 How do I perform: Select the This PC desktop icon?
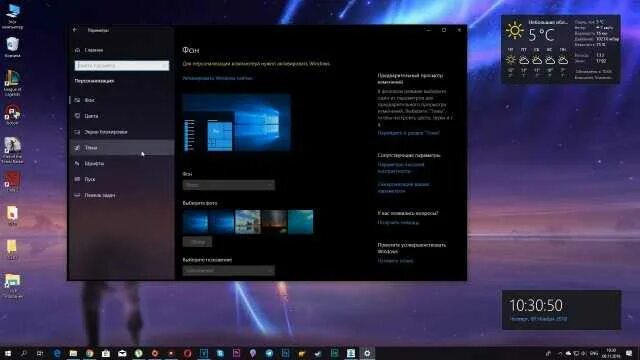12,17
